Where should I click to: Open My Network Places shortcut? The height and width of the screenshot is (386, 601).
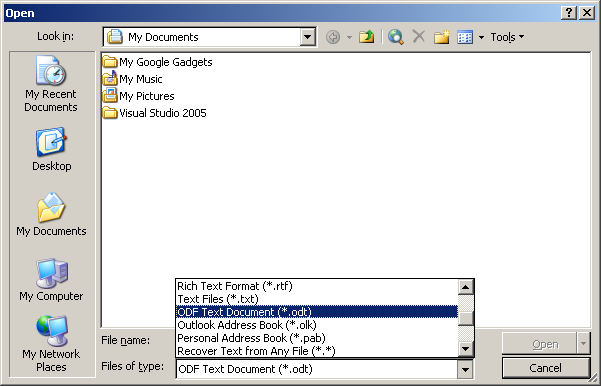(51, 344)
